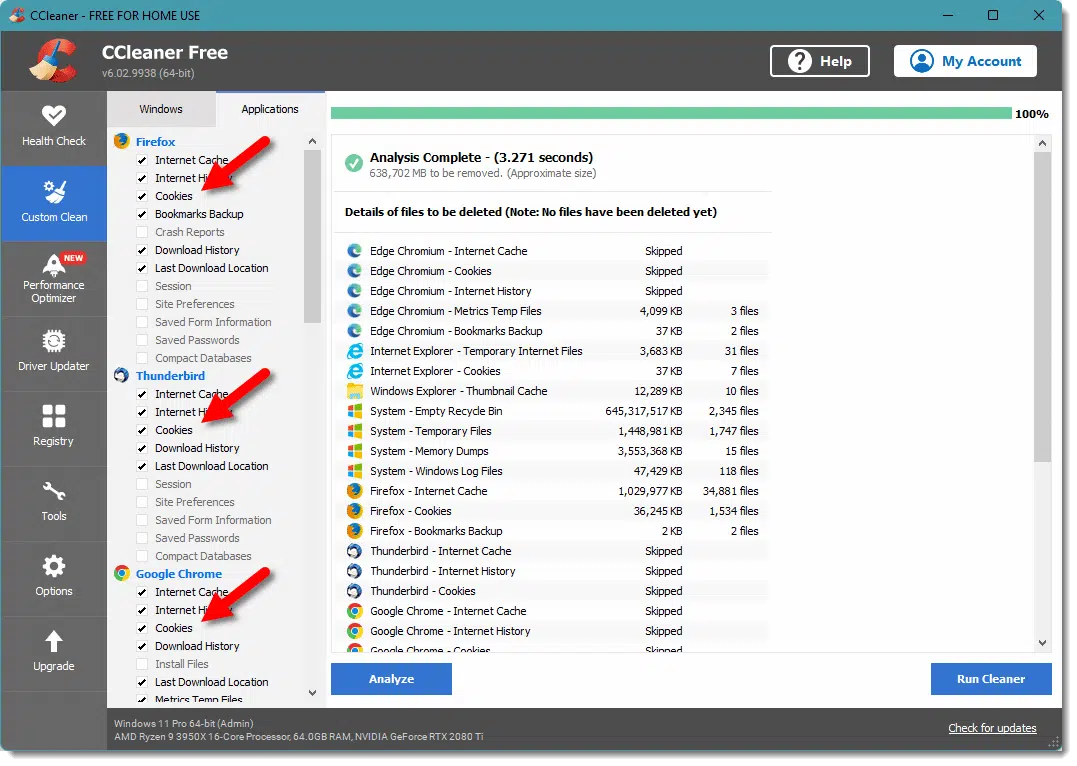Select the Edge Chromium - Cookies row

coord(555,271)
